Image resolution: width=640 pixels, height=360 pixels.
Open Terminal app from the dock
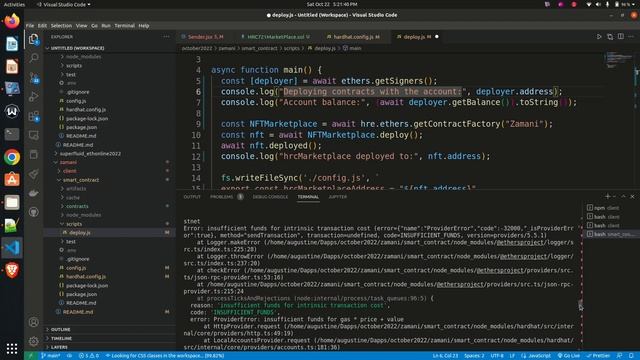[x=12, y=134]
